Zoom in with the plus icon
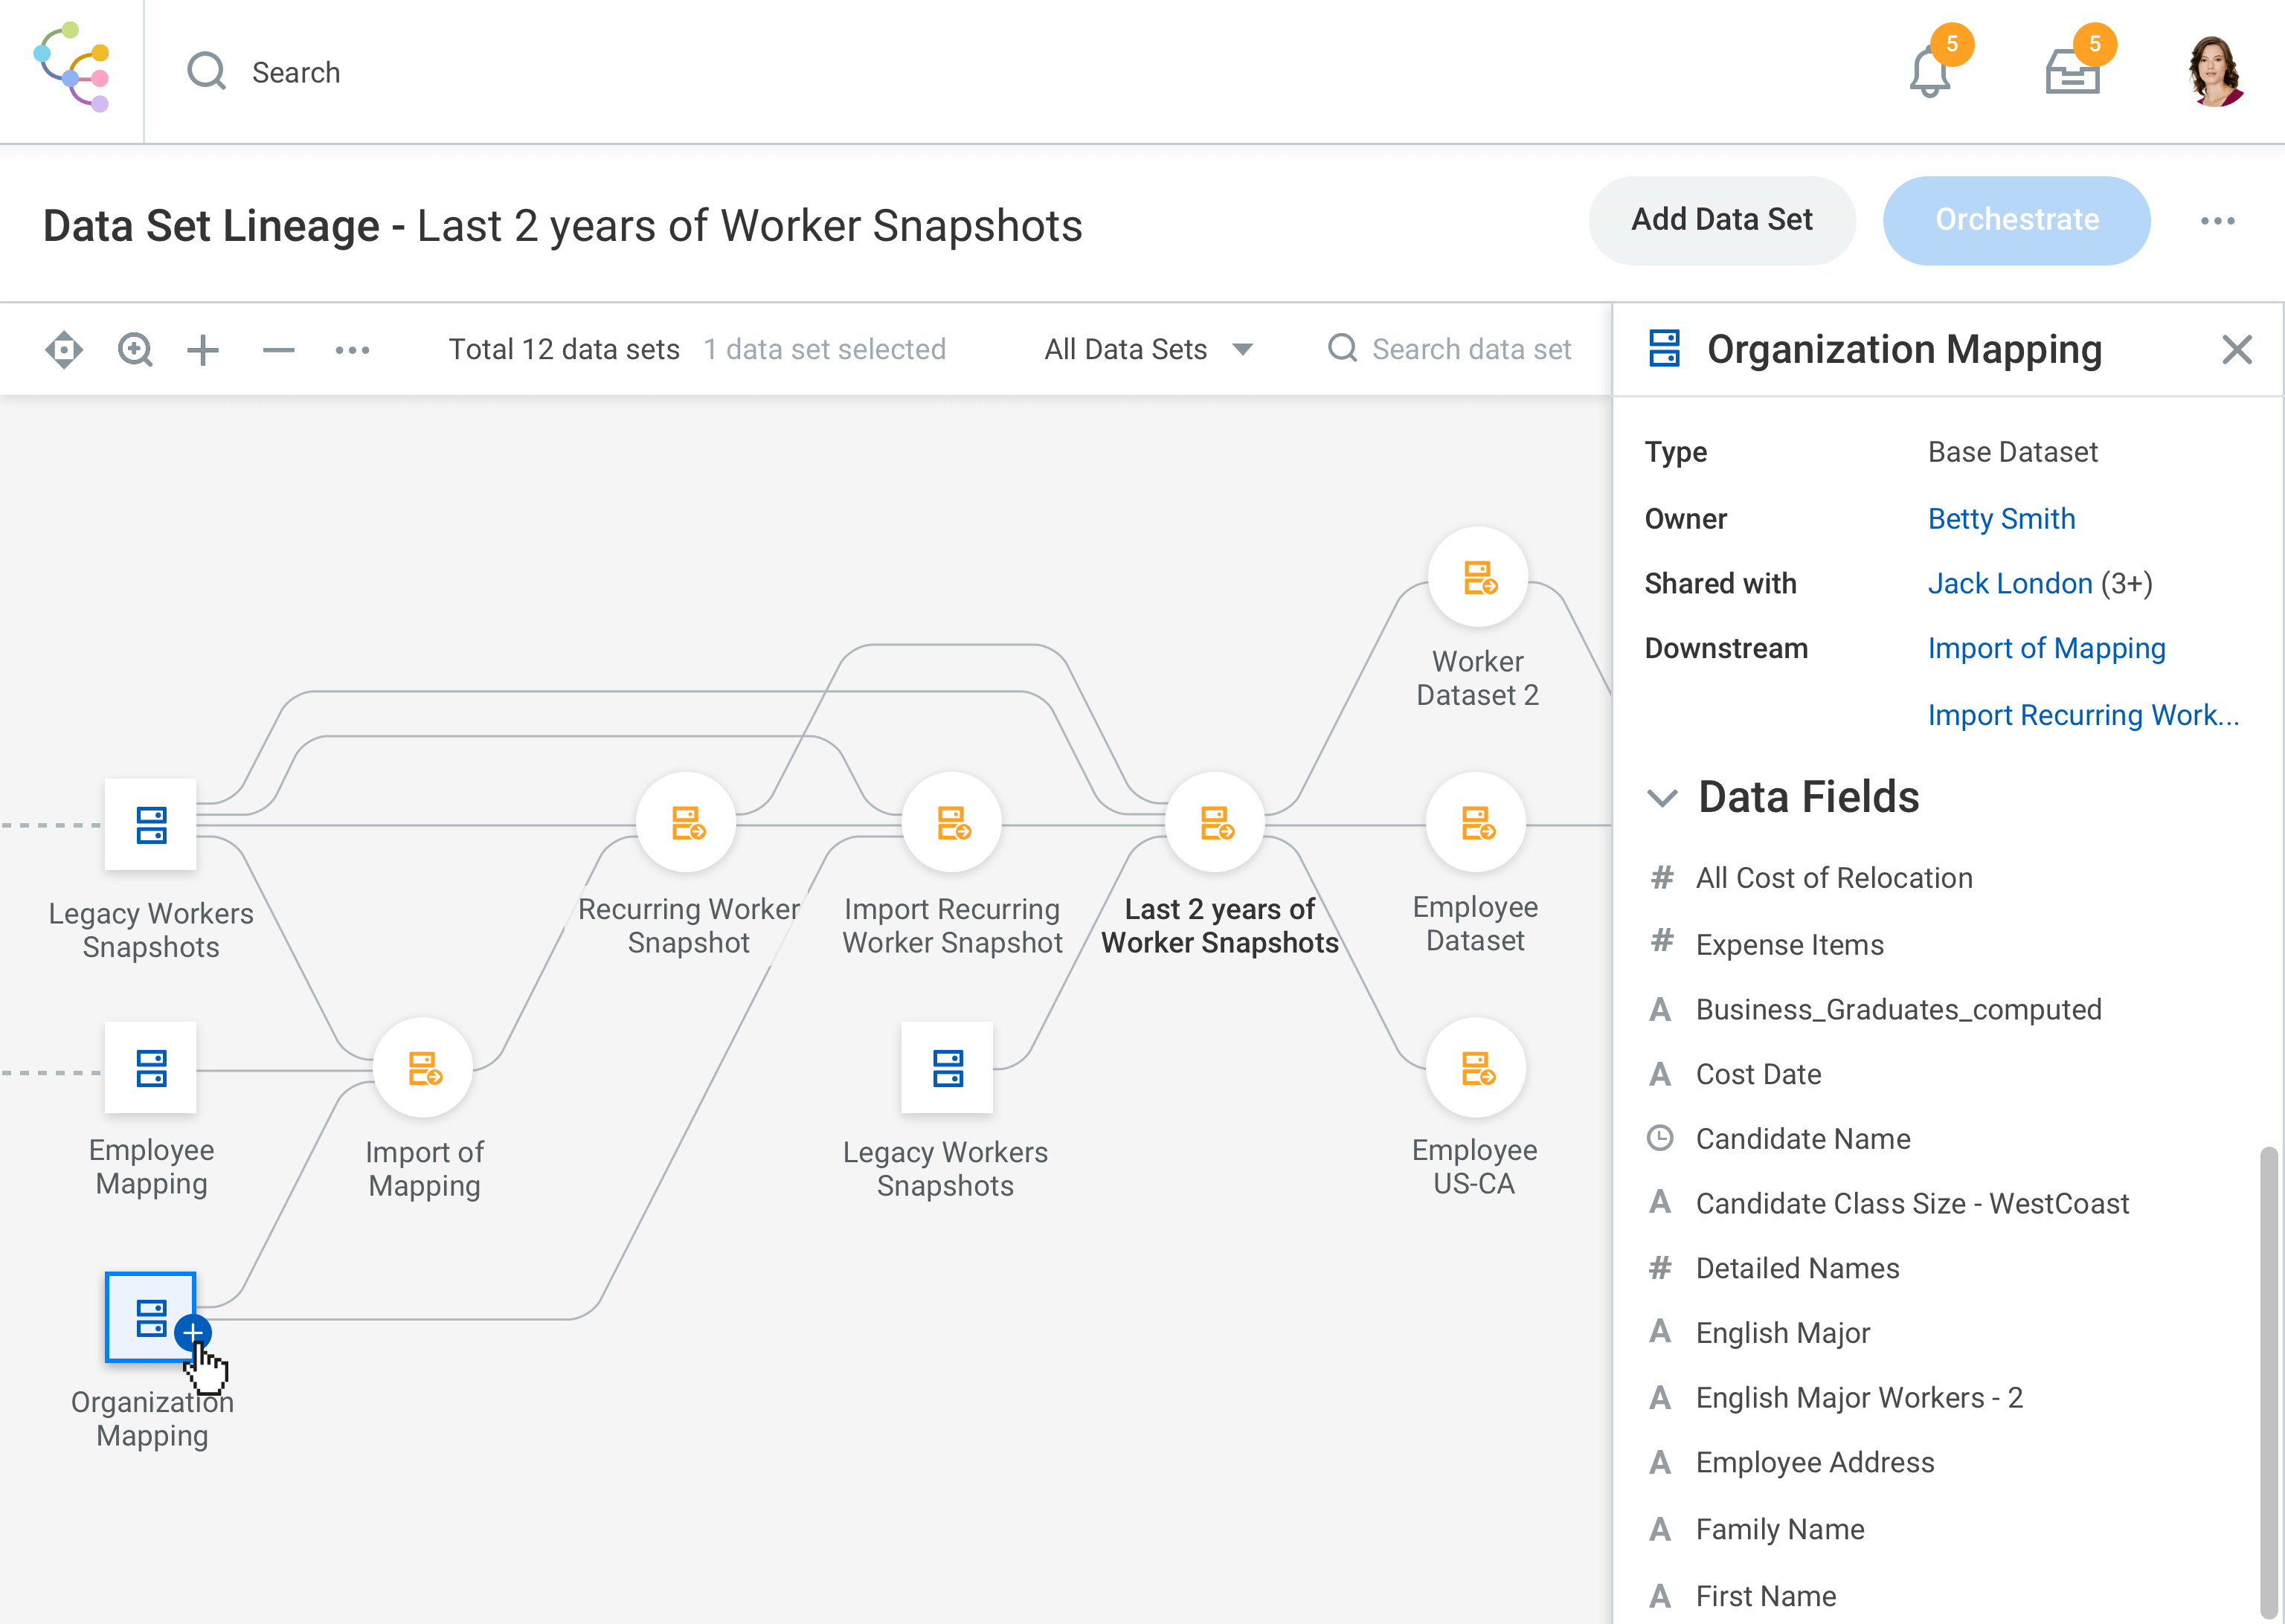This screenshot has width=2285, height=1624. [x=203, y=350]
